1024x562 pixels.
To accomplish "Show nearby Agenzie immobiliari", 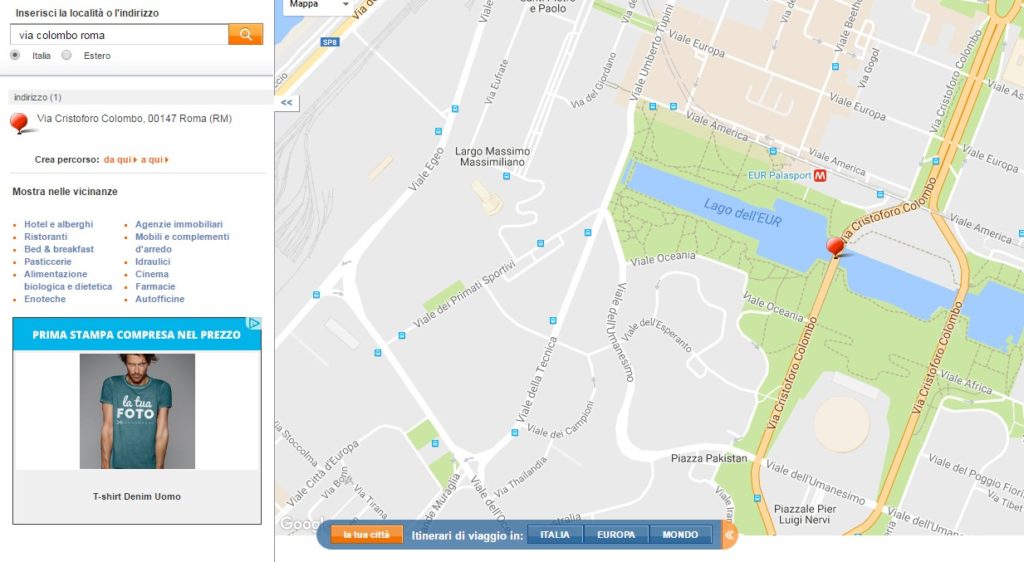I will [x=179, y=224].
